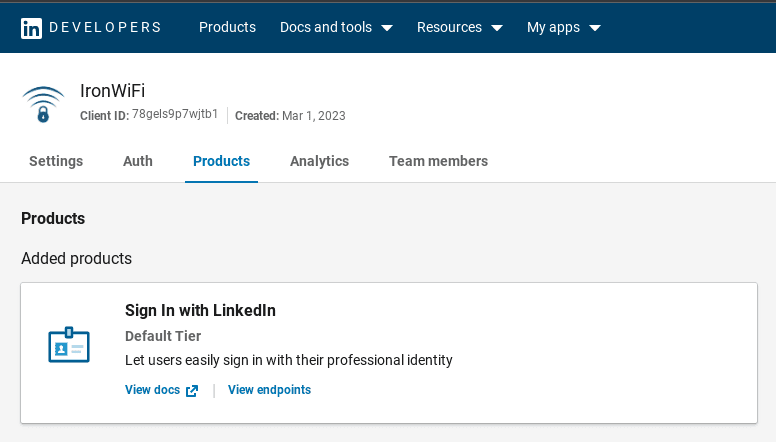Click the Created date Mar 1, 2023
This screenshot has width=776, height=442.
point(314,116)
